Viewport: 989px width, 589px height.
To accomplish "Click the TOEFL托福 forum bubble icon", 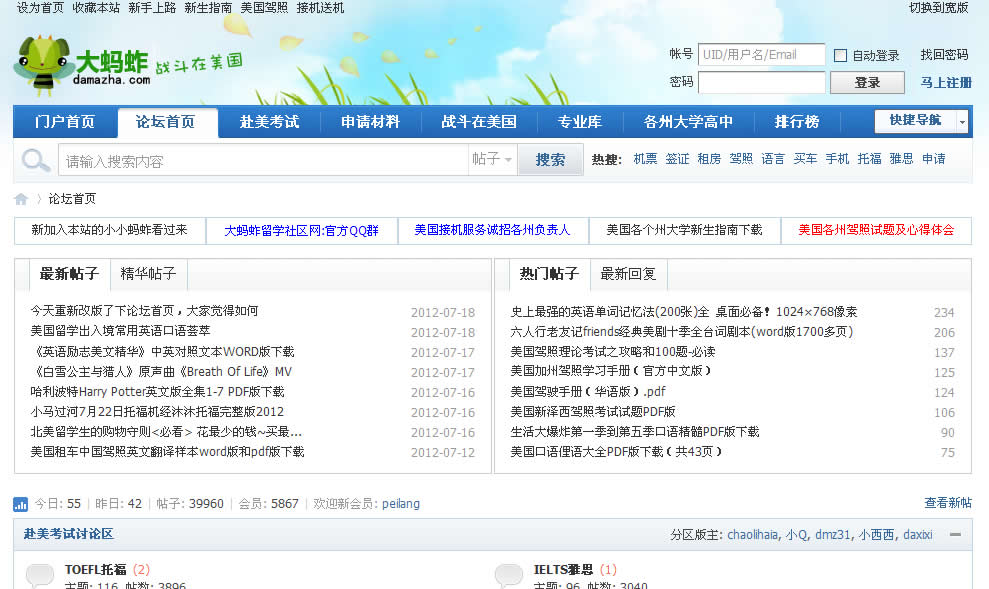I will [40, 575].
